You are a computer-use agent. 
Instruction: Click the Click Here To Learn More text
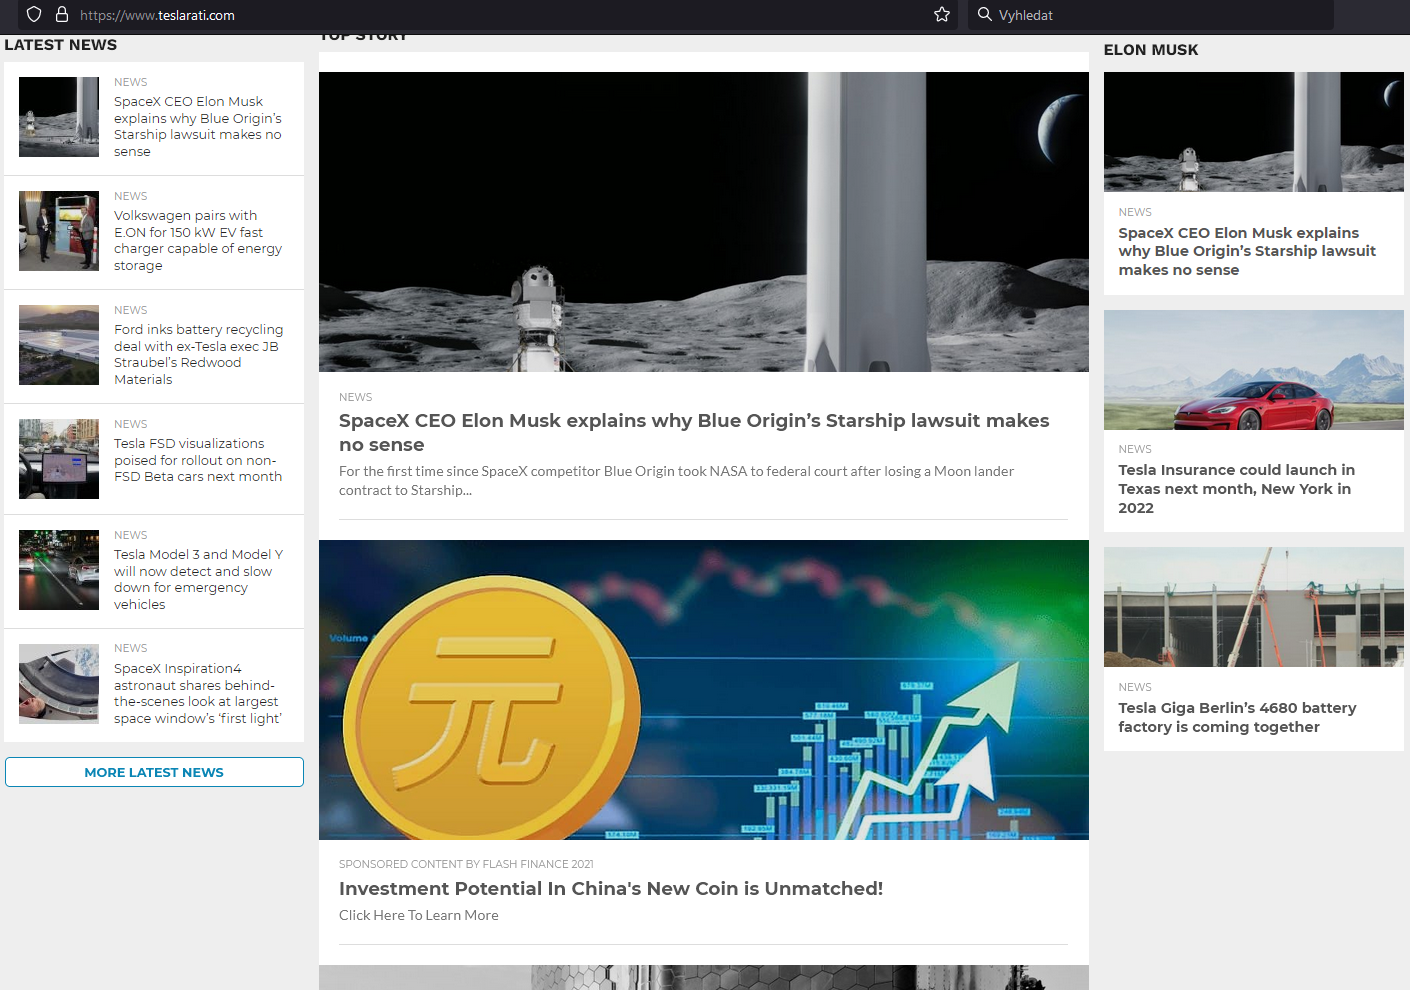pyautogui.click(x=419, y=915)
